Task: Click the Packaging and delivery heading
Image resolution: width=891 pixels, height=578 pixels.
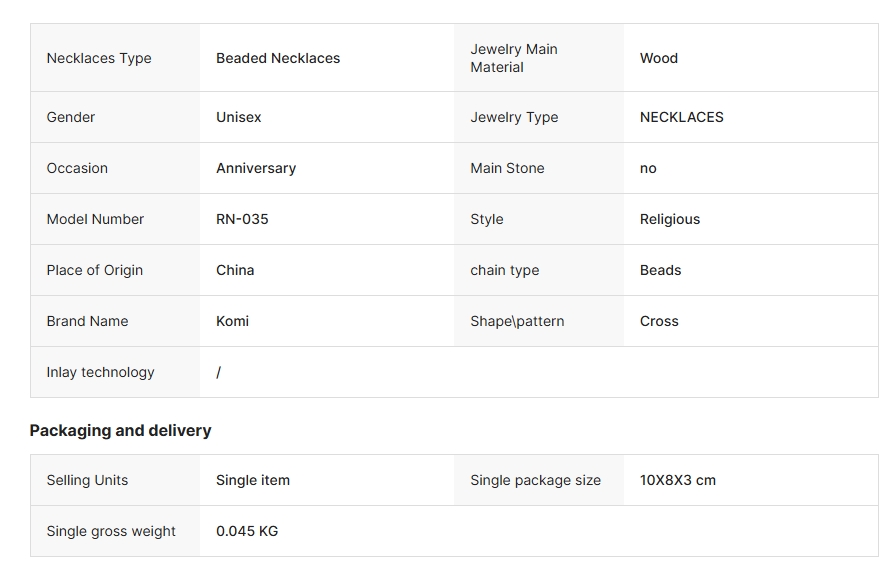Action: click(x=120, y=431)
